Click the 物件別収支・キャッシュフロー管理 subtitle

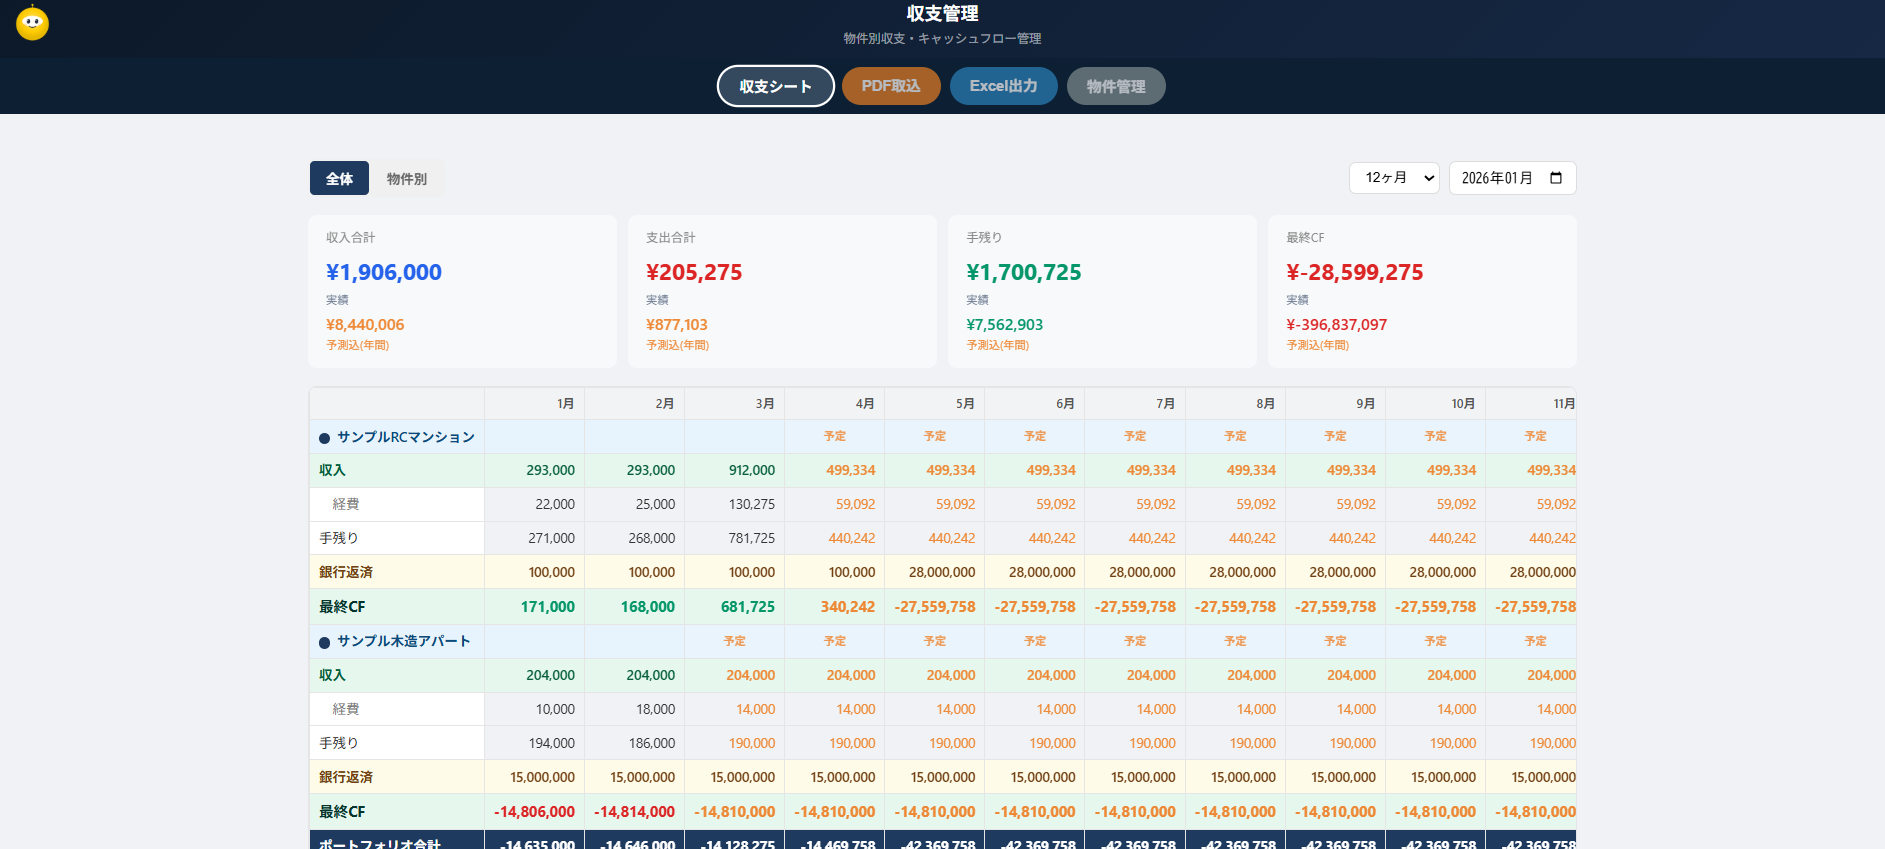pos(942,38)
